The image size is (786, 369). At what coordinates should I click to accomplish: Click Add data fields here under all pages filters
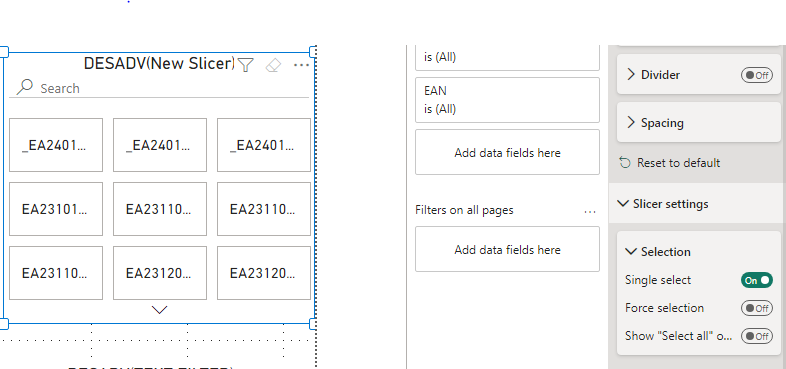tap(507, 249)
